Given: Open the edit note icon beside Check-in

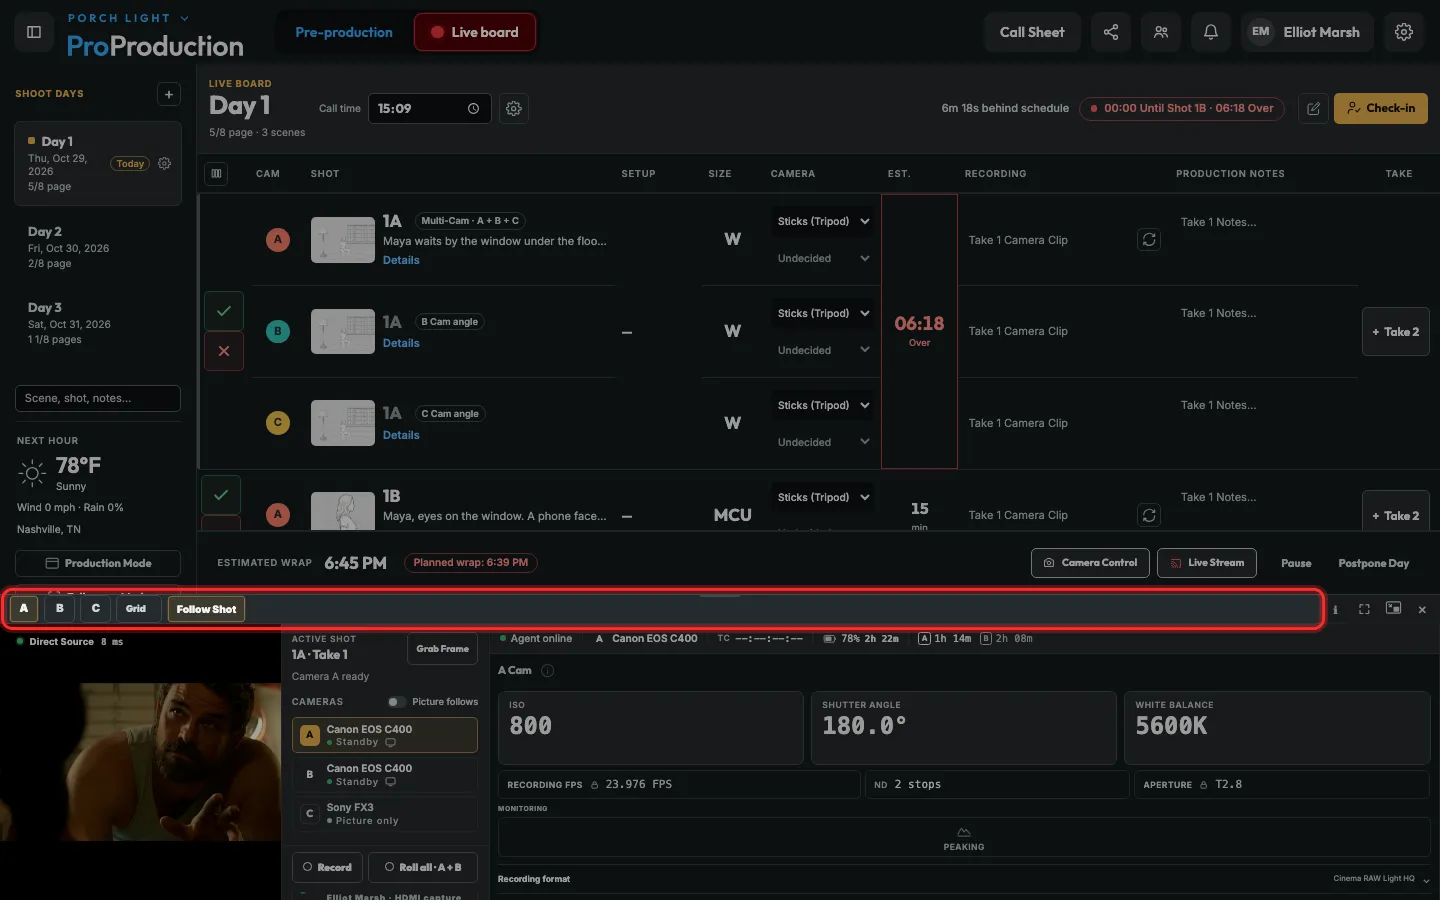Looking at the screenshot, I should coord(1314,108).
